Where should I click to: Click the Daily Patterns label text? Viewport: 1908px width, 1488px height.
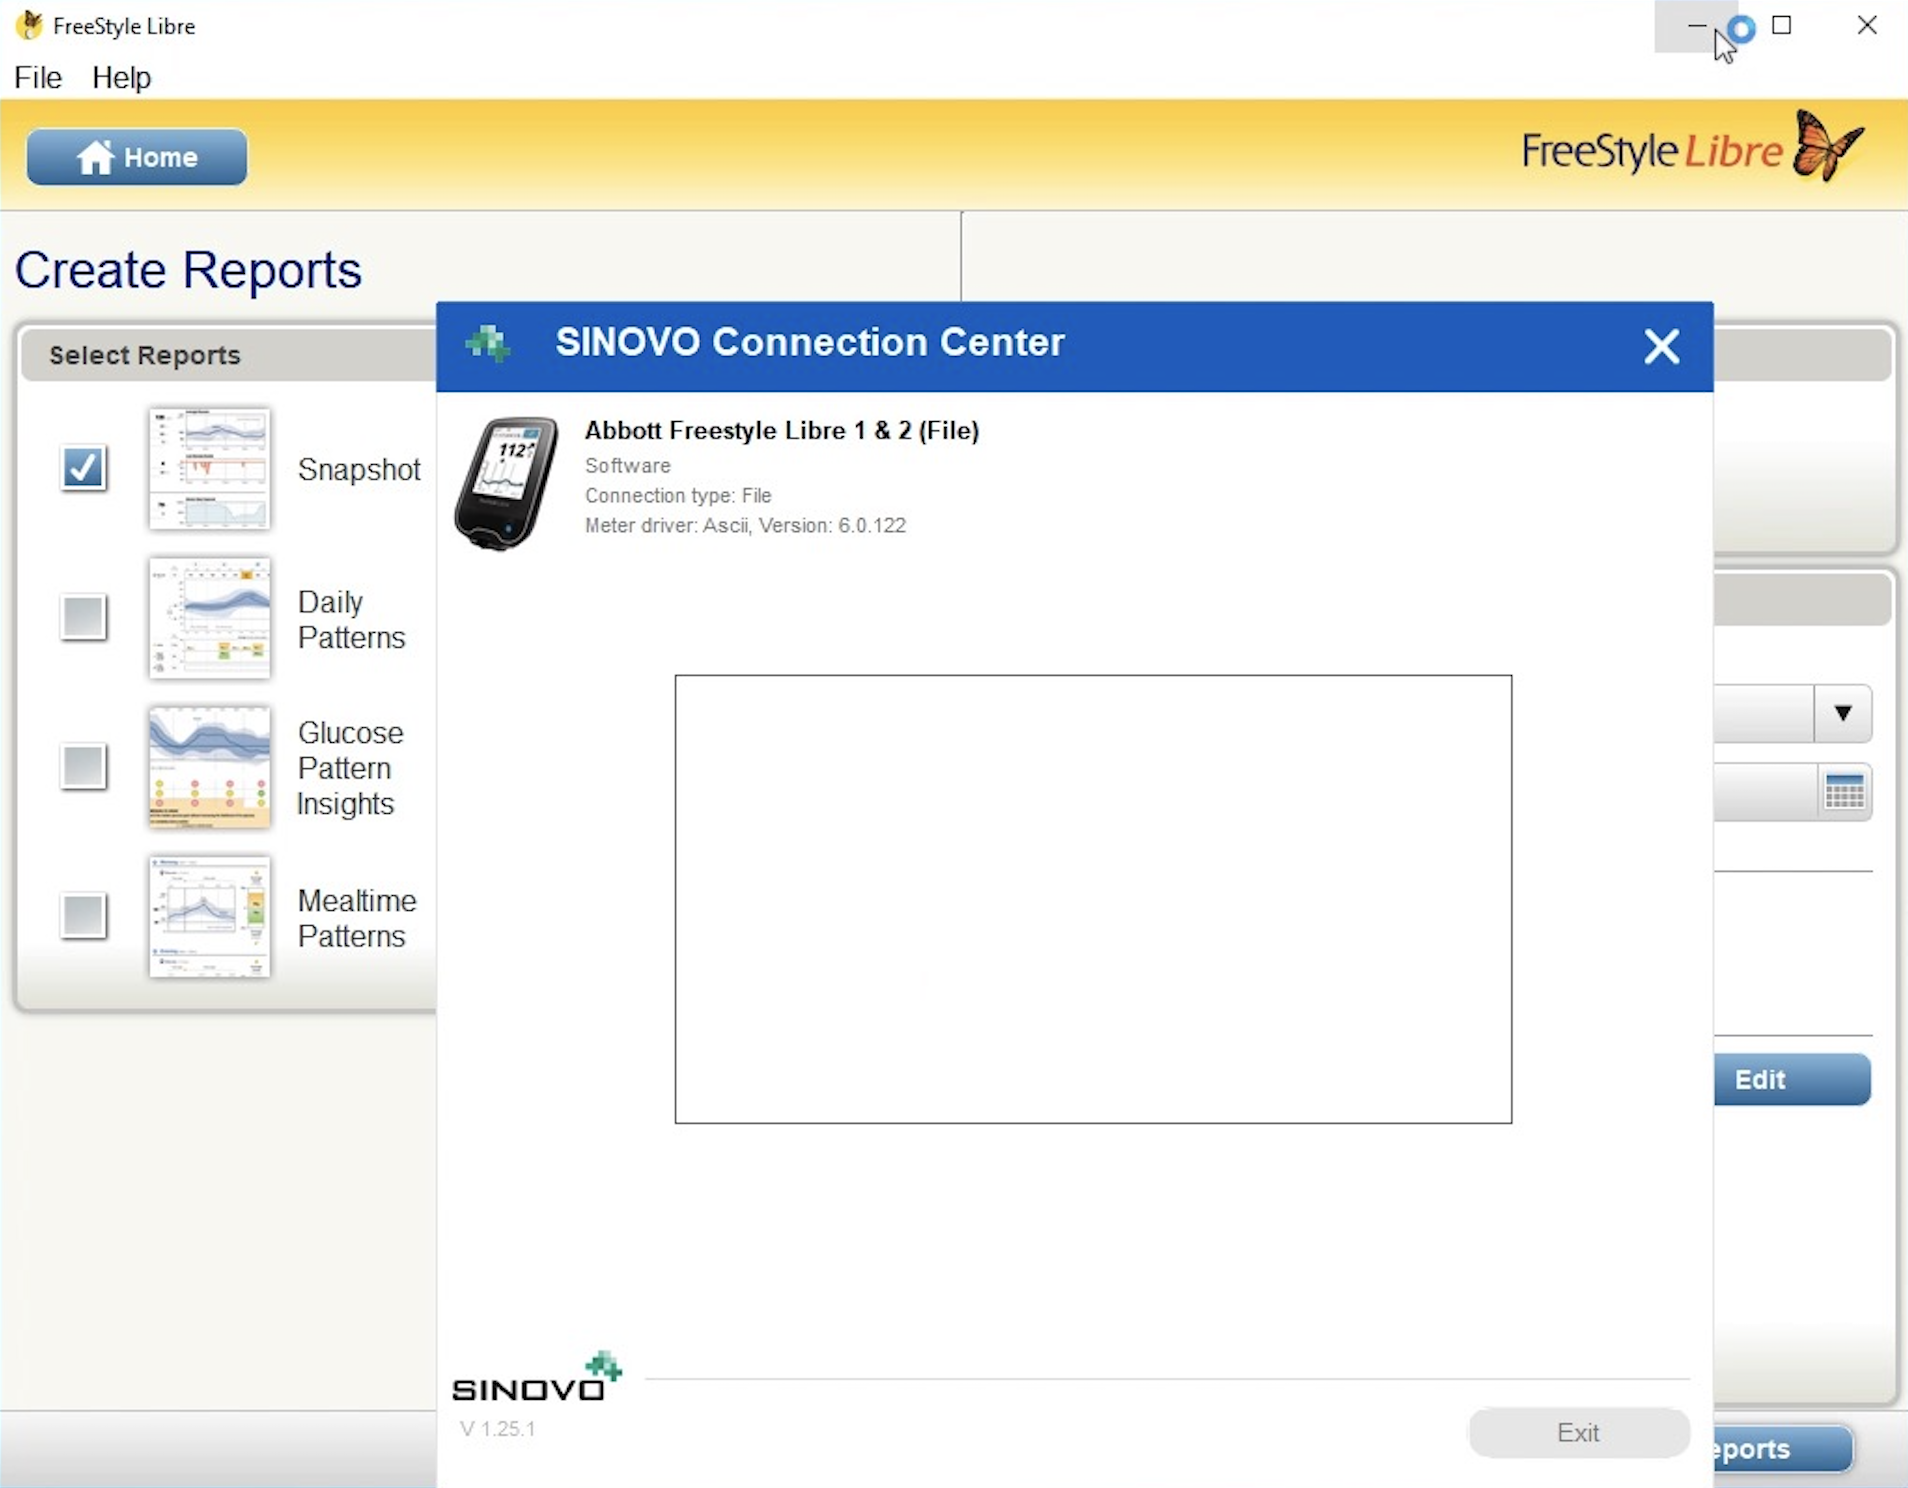pyautogui.click(x=351, y=619)
